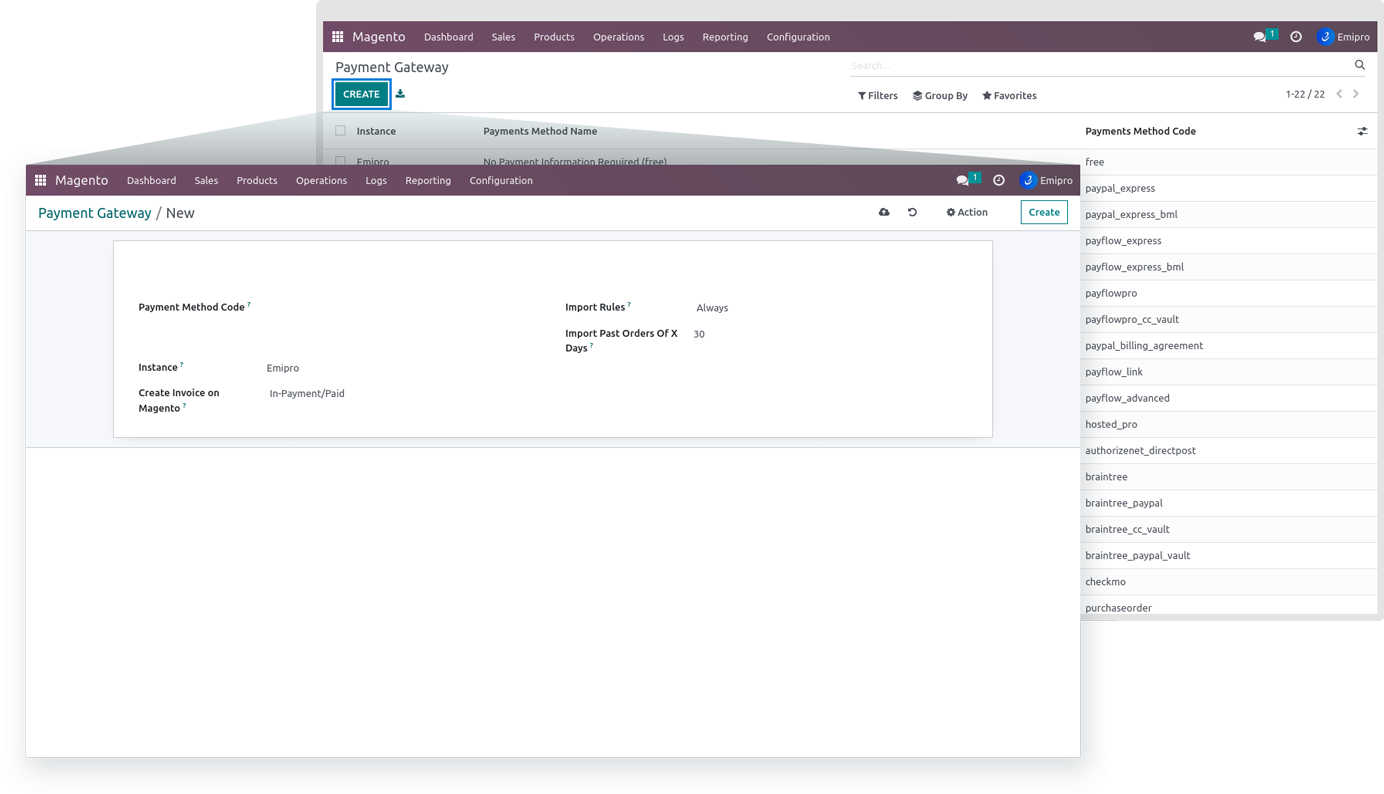
Task: Click the teal CREATE button
Action: tap(361, 94)
